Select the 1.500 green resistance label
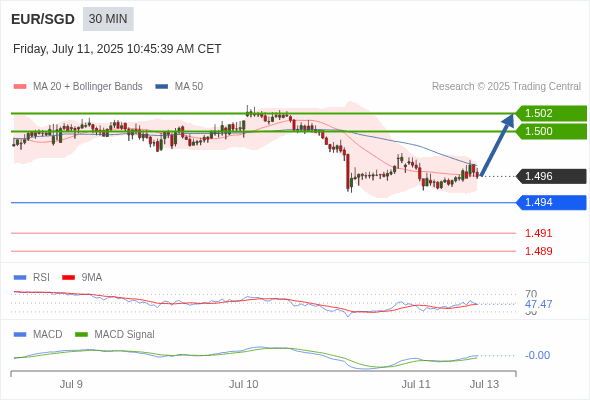The height and width of the screenshot is (400, 590). [551, 131]
